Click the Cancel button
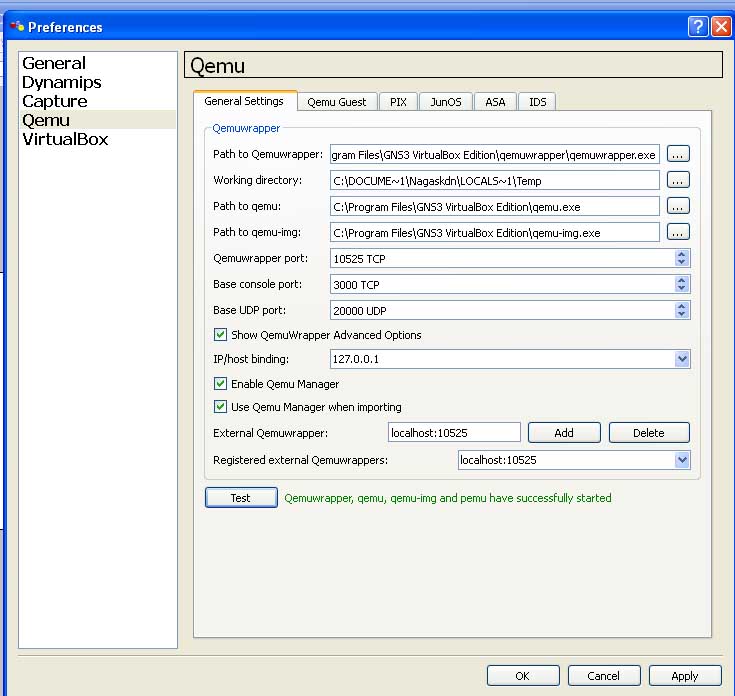The width and height of the screenshot is (735, 696). tap(604, 676)
